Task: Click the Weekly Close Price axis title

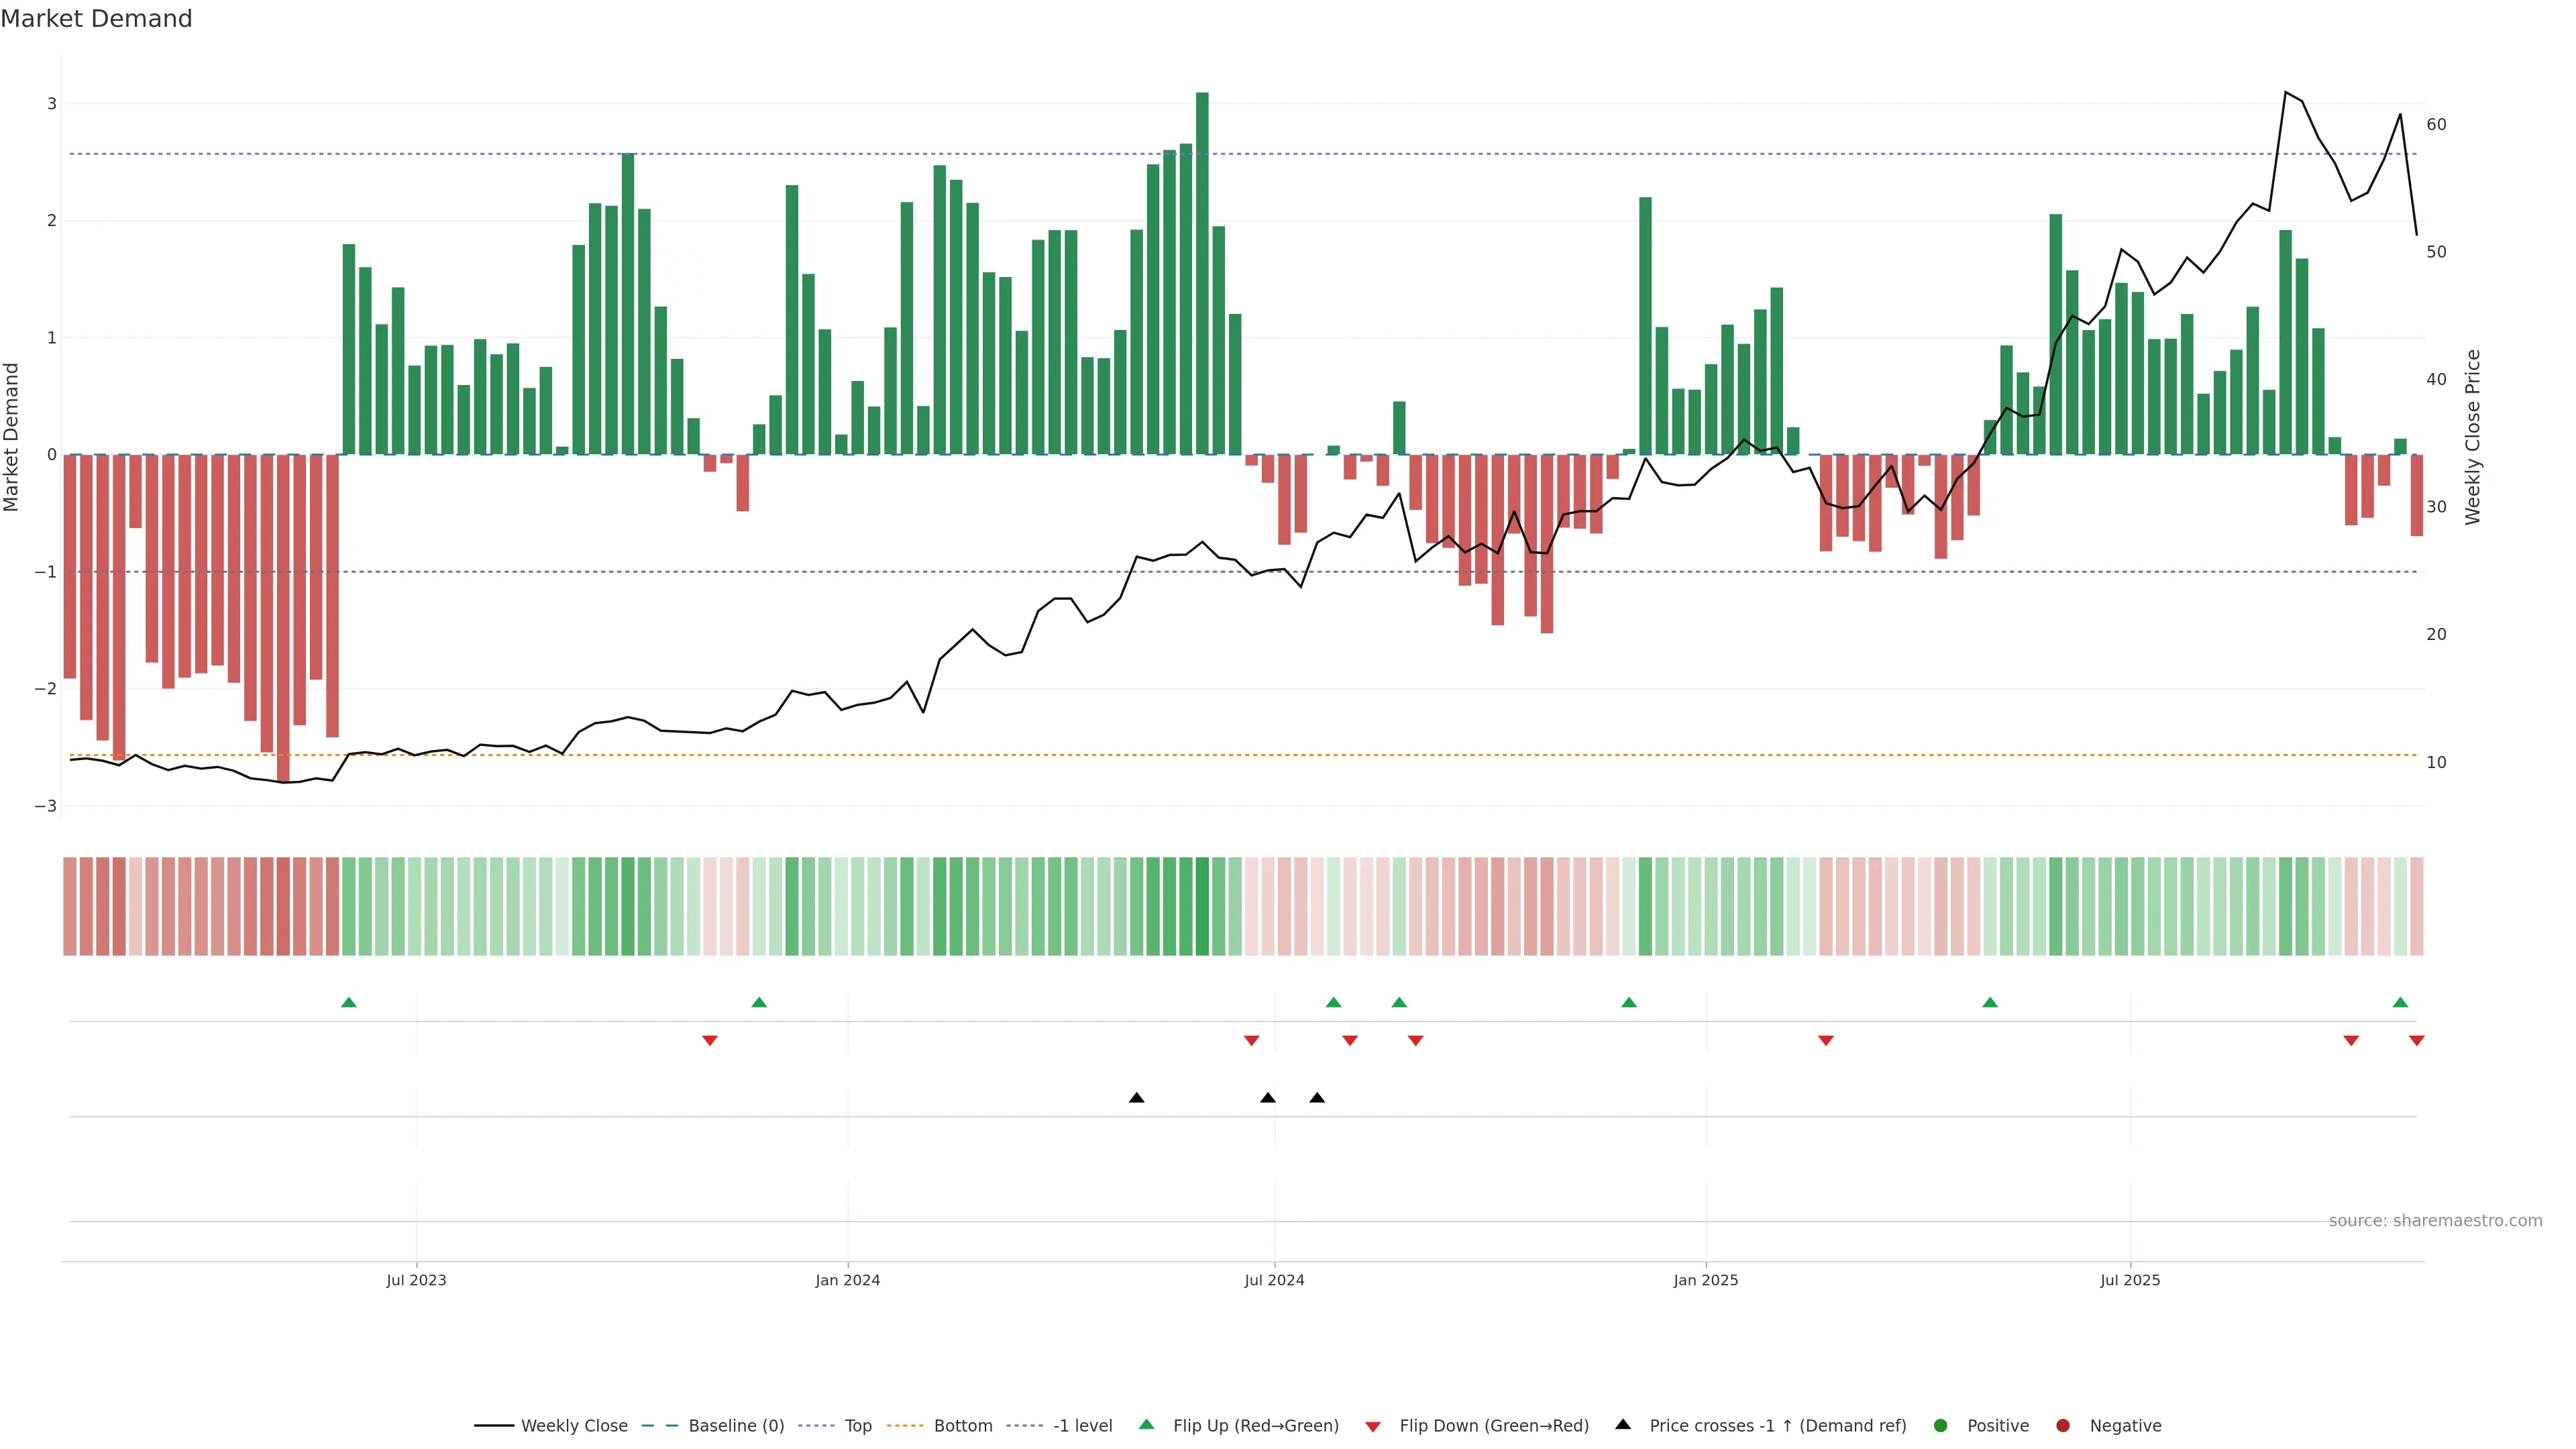Action: 2472,437
